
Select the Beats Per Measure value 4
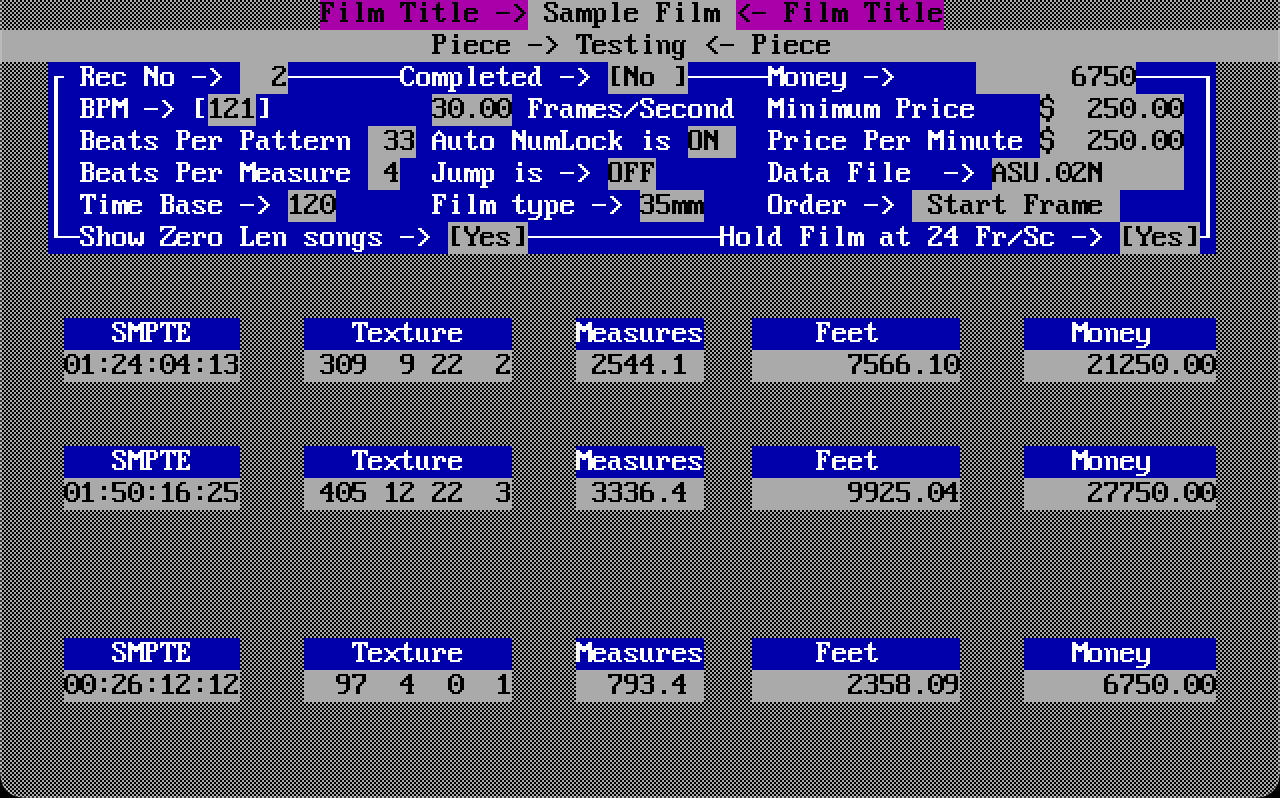coord(384,174)
